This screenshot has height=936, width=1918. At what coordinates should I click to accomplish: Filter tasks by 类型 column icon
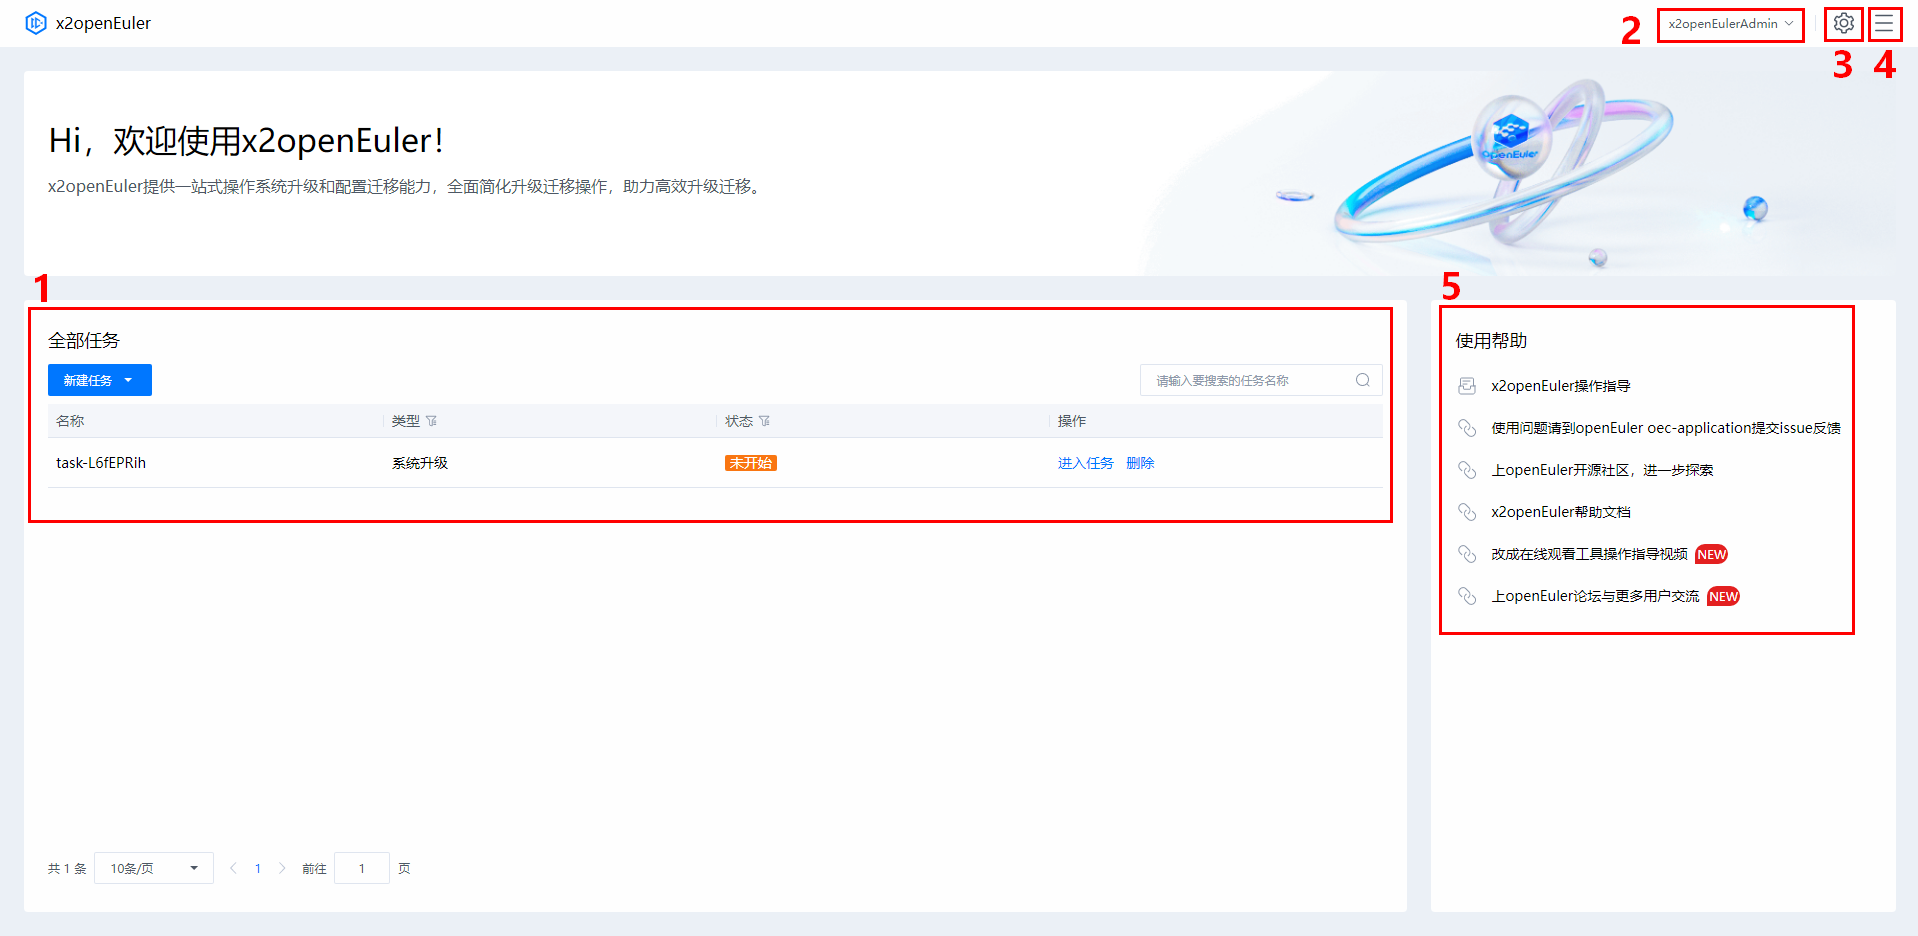432,421
